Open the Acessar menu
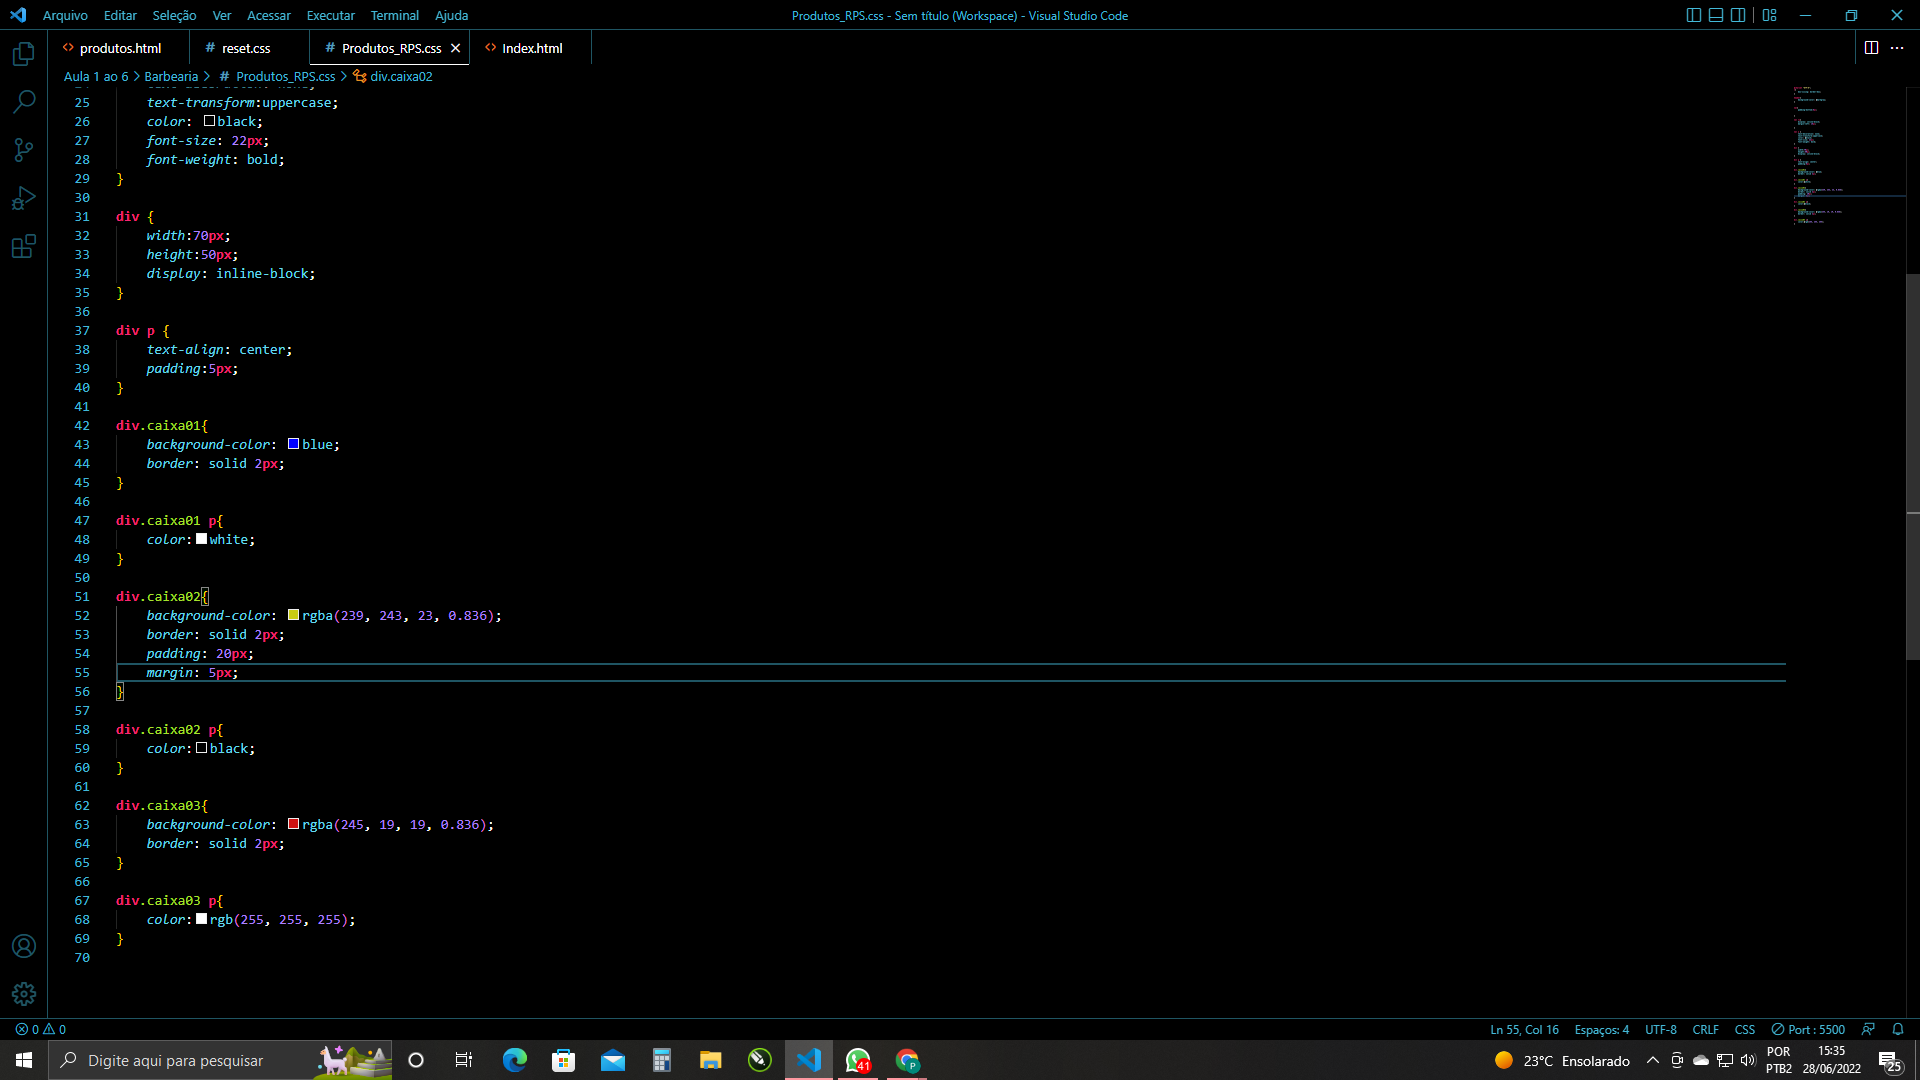 pyautogui.click(x=269, y=15)
